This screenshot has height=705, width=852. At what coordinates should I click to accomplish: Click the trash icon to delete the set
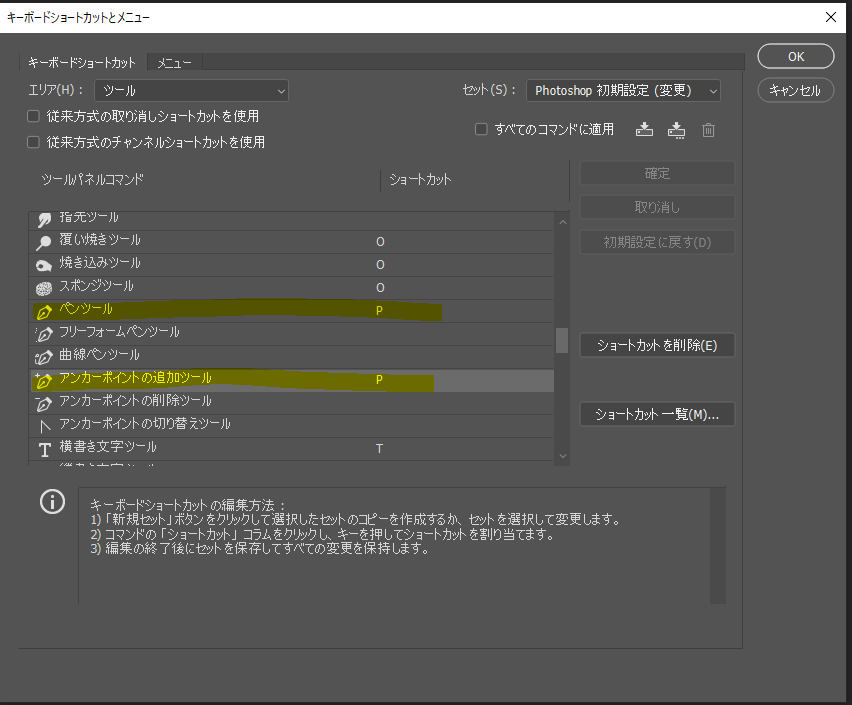point(708,129)
